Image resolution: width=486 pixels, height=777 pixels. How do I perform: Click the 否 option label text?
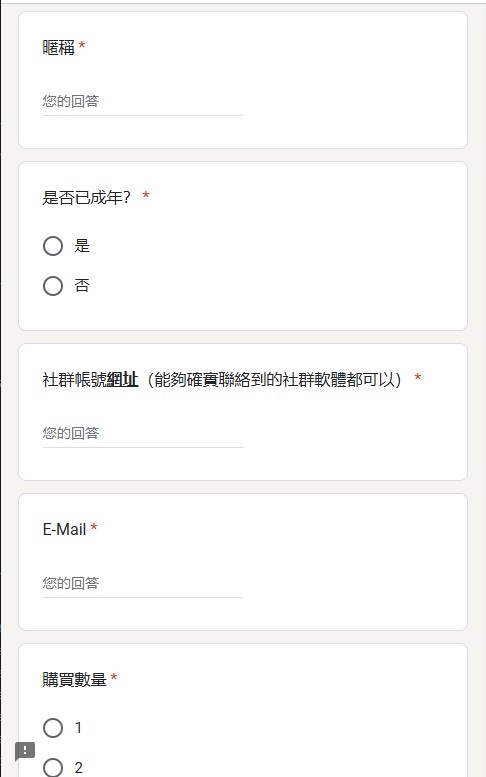(82, 286)
